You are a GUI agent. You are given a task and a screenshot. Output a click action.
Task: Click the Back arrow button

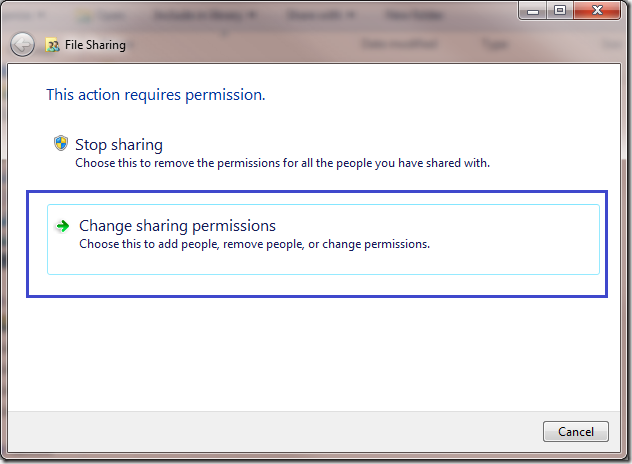click(22, 45)
